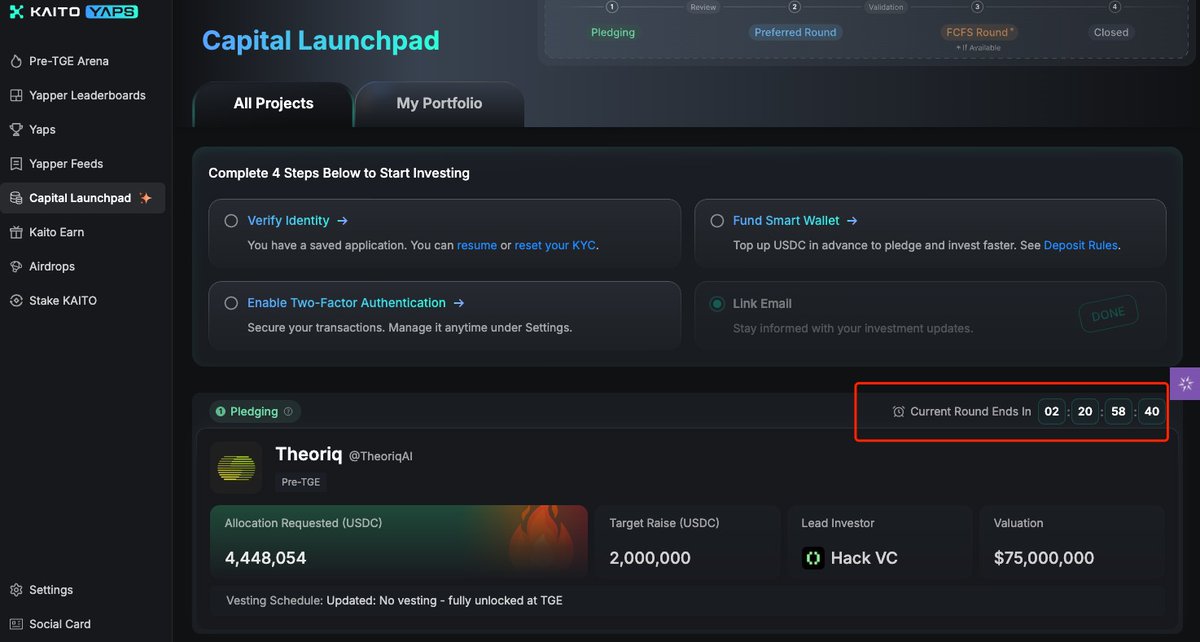Click the Link Email step title
This screenshot has height=642, width=1200.
[762, 304]
